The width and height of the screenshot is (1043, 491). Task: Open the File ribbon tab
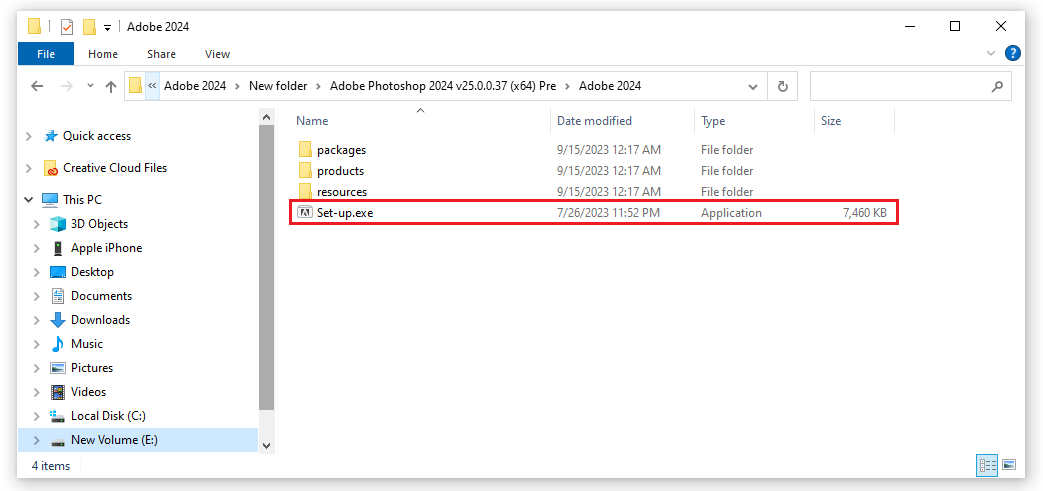coord(46,54)
